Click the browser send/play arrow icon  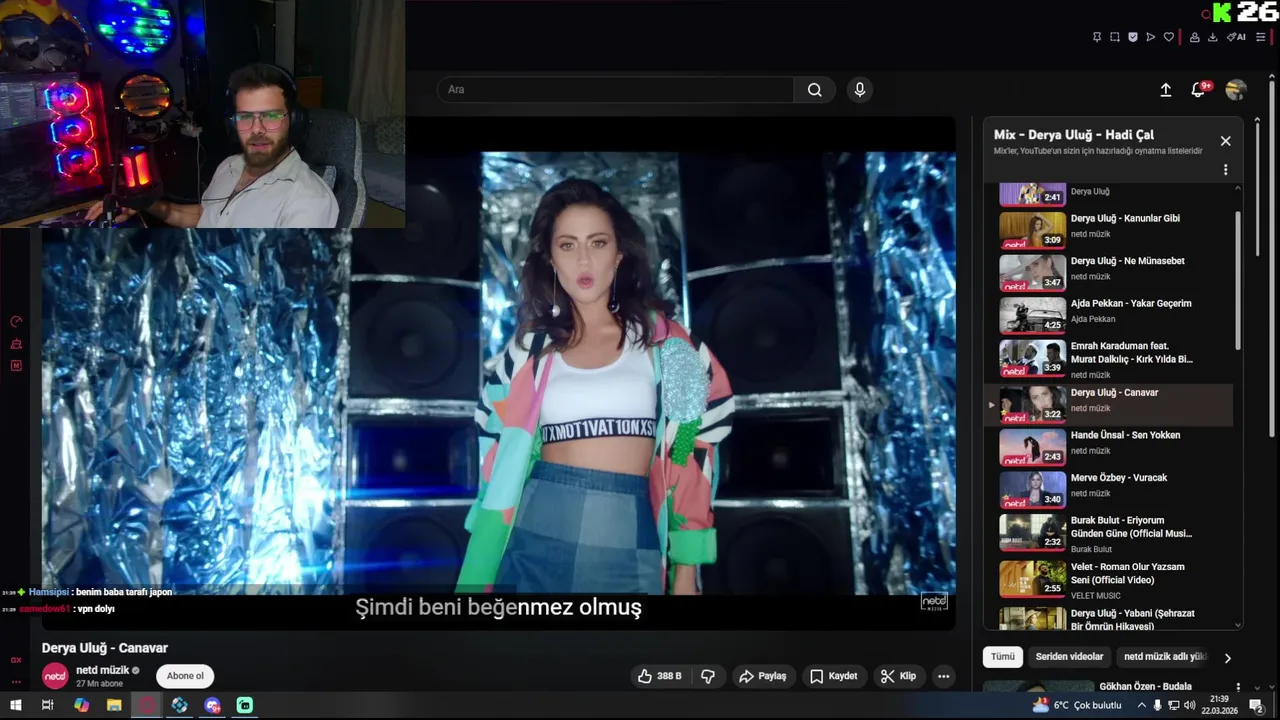pos(1151,37)
